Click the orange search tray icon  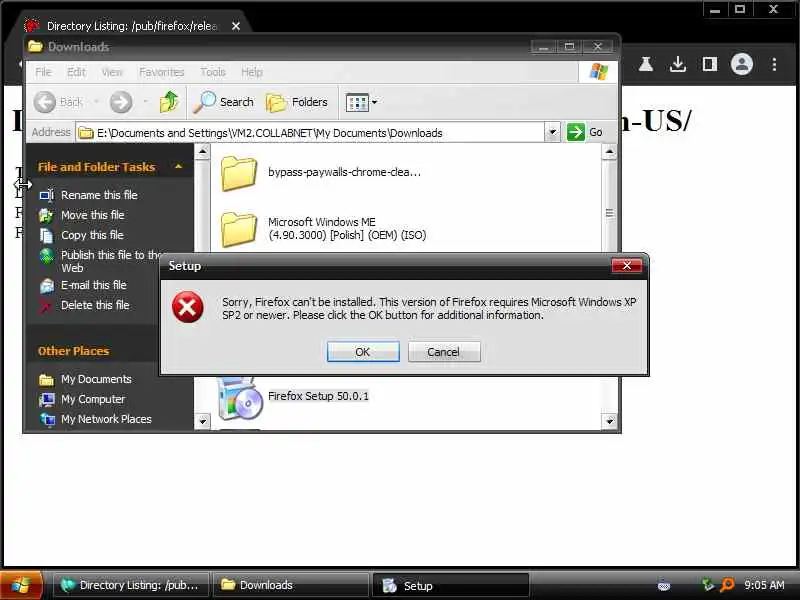(727, 585)
